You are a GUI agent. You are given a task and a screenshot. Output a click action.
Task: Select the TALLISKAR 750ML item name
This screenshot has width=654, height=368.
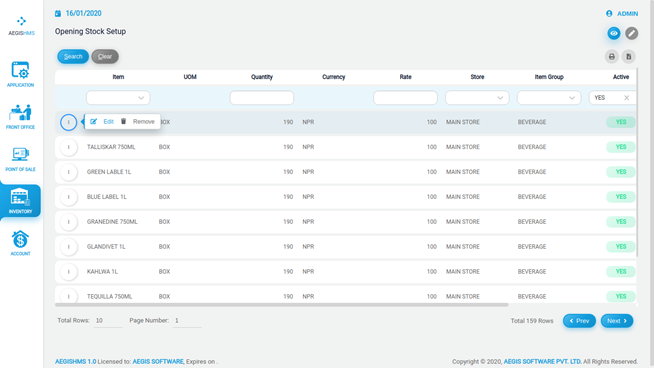pos(111,147)
